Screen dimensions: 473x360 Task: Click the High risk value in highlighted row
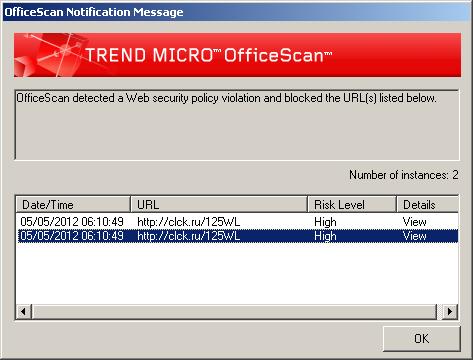(x=325, y=236)
